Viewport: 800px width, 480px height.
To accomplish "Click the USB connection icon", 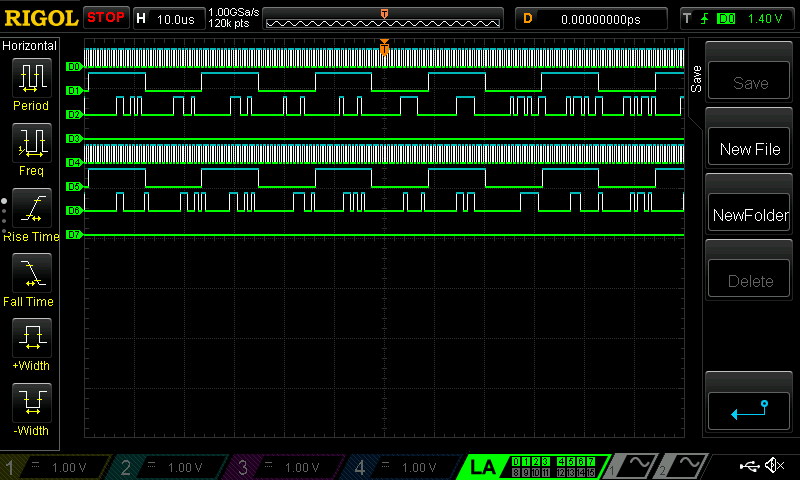I will pyautogui.click(x=750, y=466).
